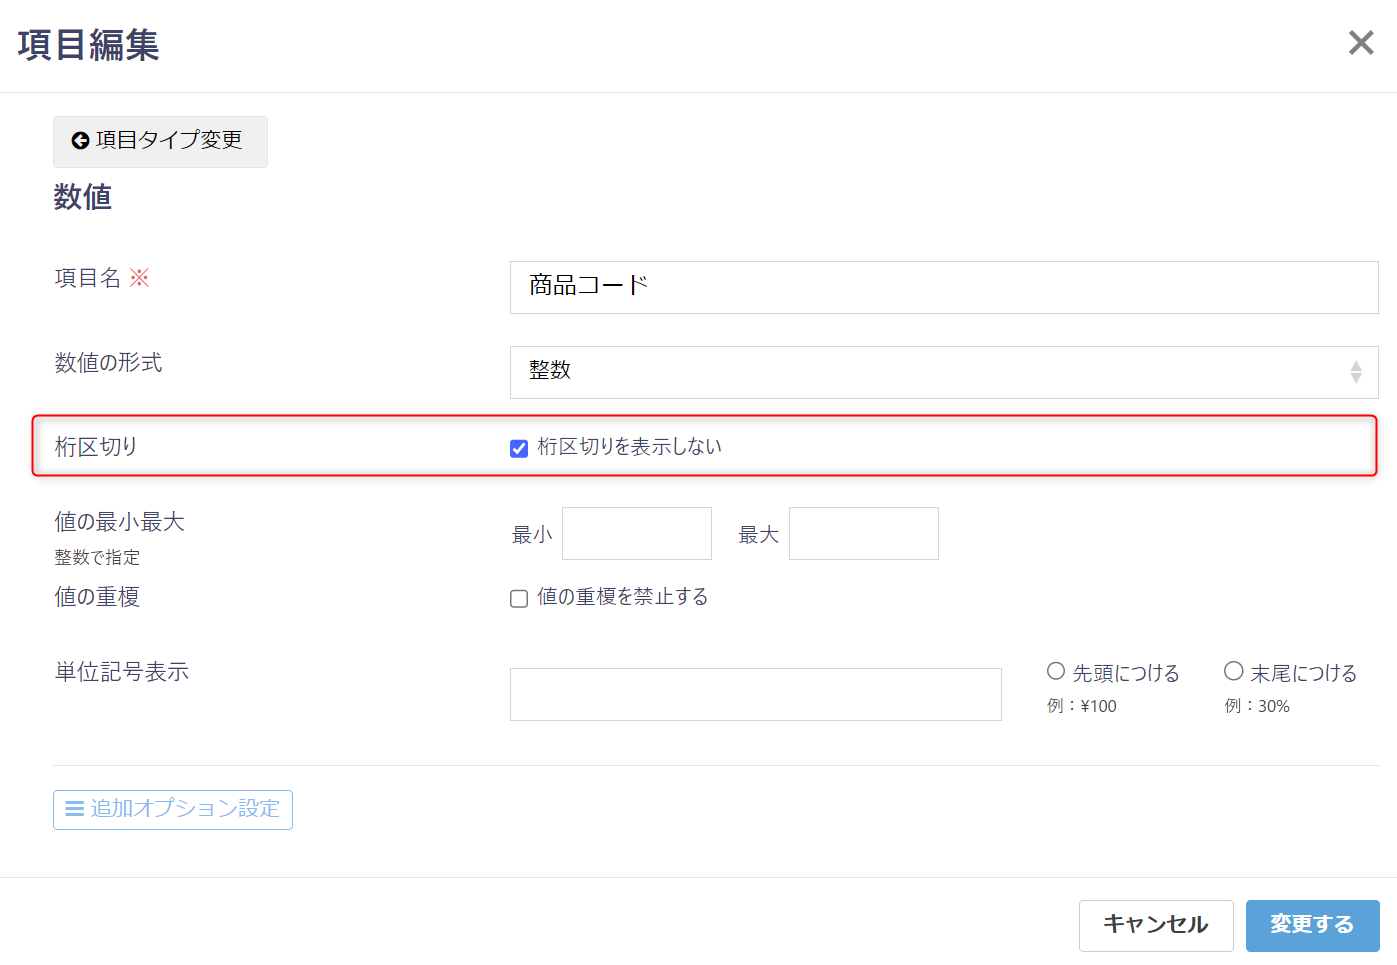Click the up-down arrows in 数値の形式 select
This screenshot has width=1397, height=965.
point(1355,372)
